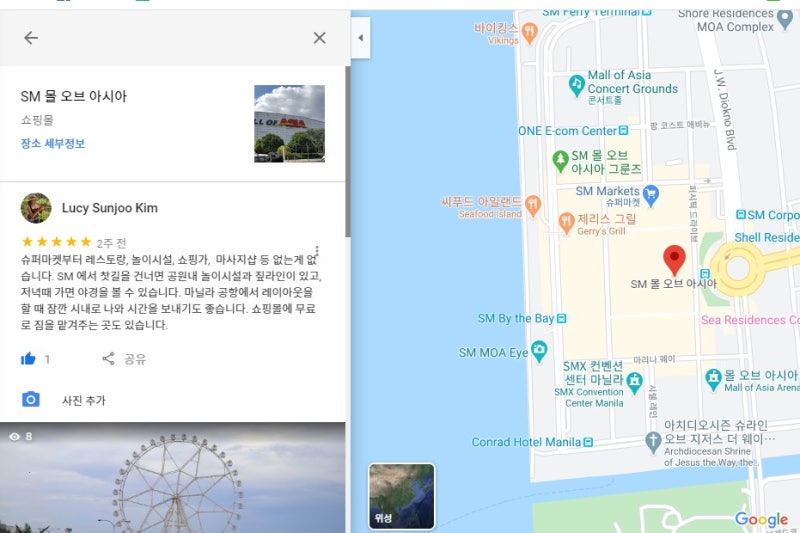800x533 pixels.
Task: Click the red SM 몰 오브 아시아 pin
Action: pos(674,260)
